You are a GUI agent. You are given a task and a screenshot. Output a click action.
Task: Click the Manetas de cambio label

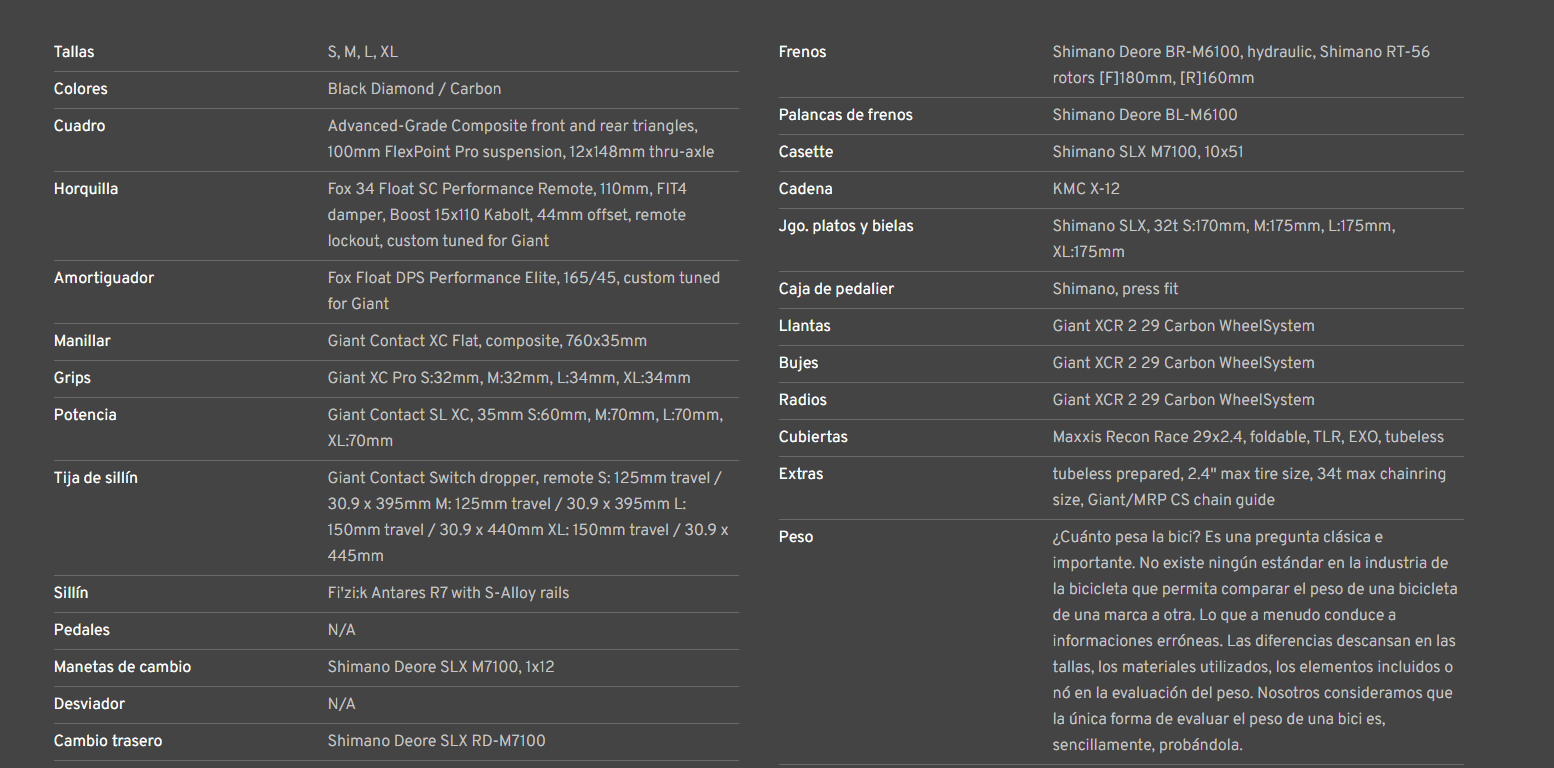point(122,667)
